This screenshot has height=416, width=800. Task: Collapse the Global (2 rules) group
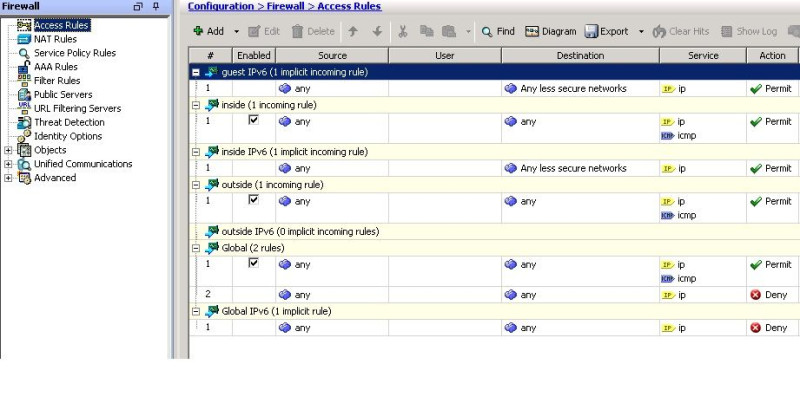(x=195, y=248)
